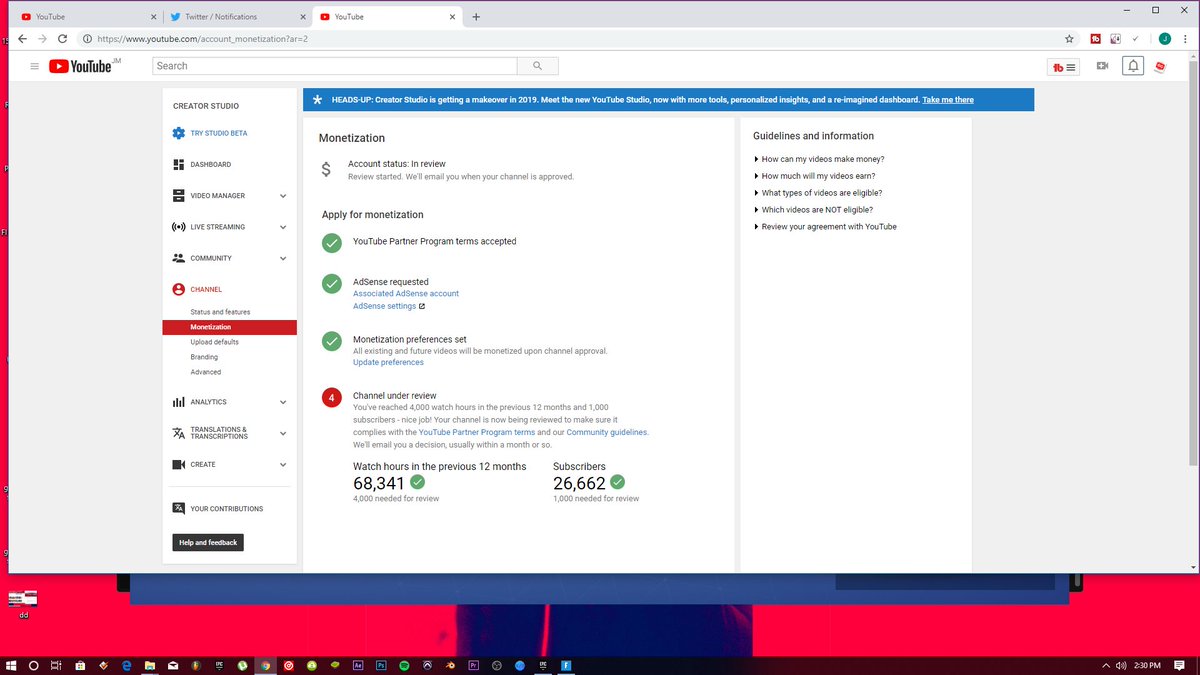Expand Video Manager section
Viewport: 1200px width, 675px height.
point(283,196)
